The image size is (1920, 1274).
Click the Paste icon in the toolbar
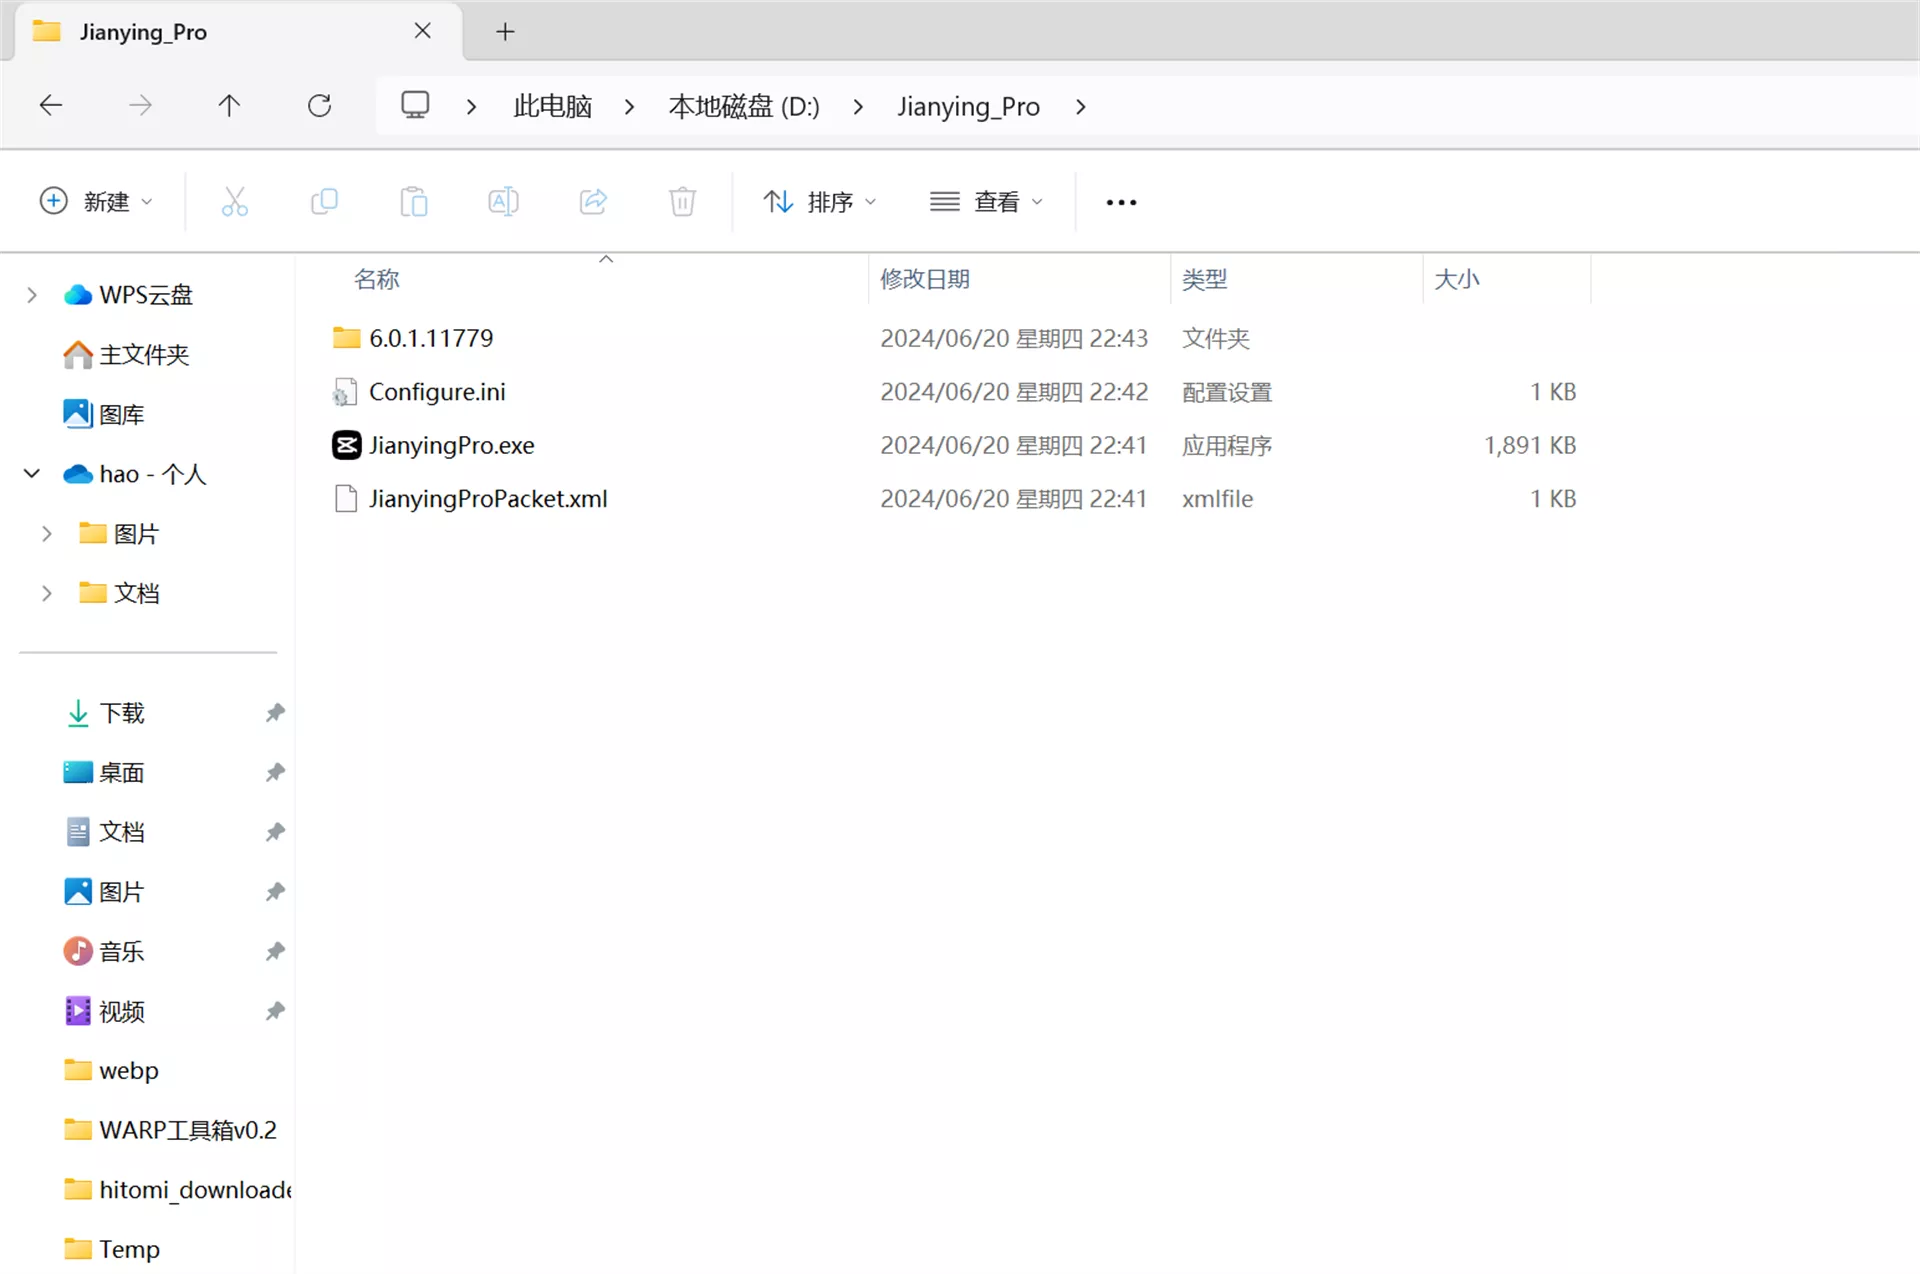tap(414, 201)
